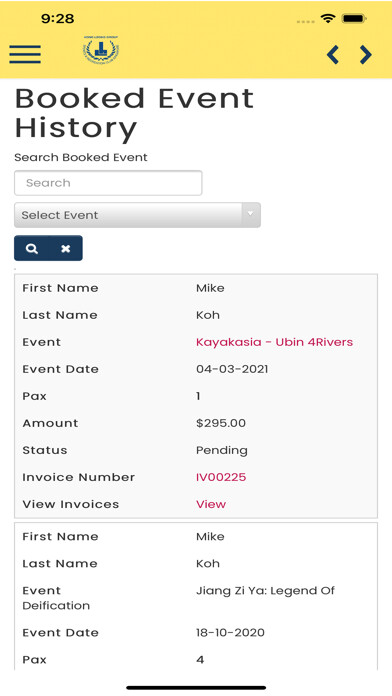Open Kayakasia - Ubin 4Rivers event link
Screen dimensions: 392x696
(x=274, y=342)
